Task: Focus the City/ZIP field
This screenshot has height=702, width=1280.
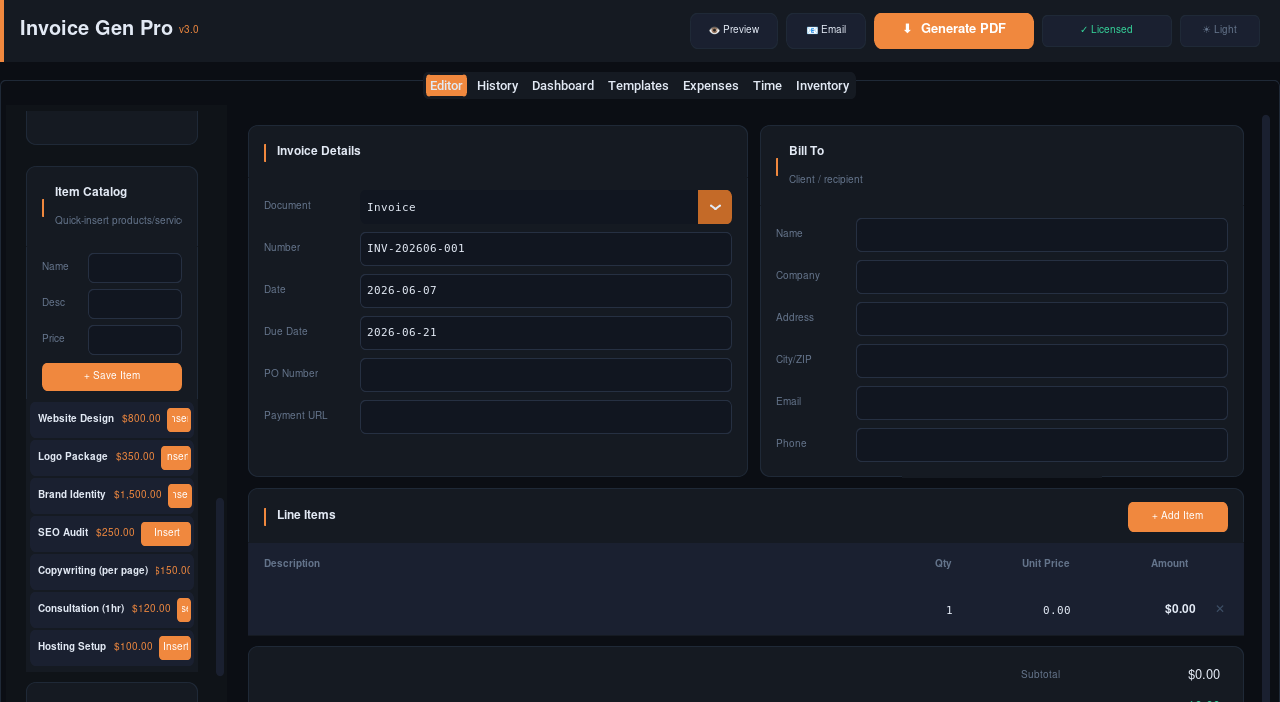Action: (1042, 361)
